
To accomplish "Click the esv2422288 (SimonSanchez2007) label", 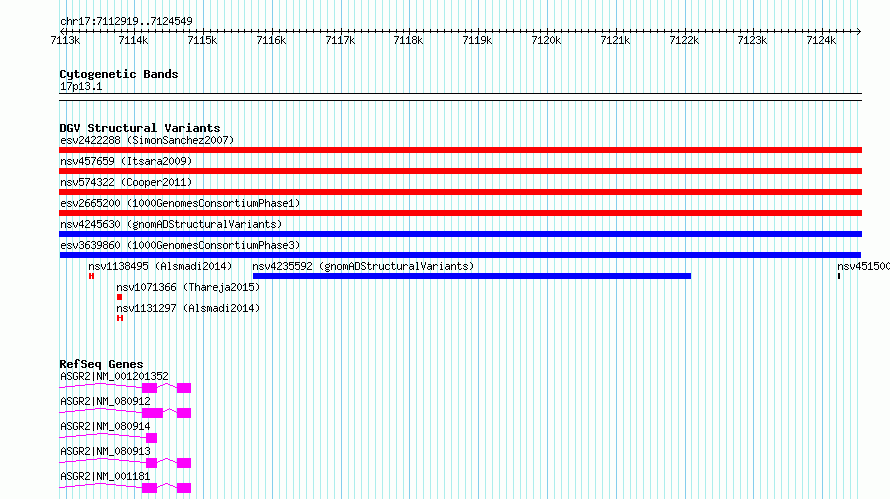I will (x=147, y=140).
